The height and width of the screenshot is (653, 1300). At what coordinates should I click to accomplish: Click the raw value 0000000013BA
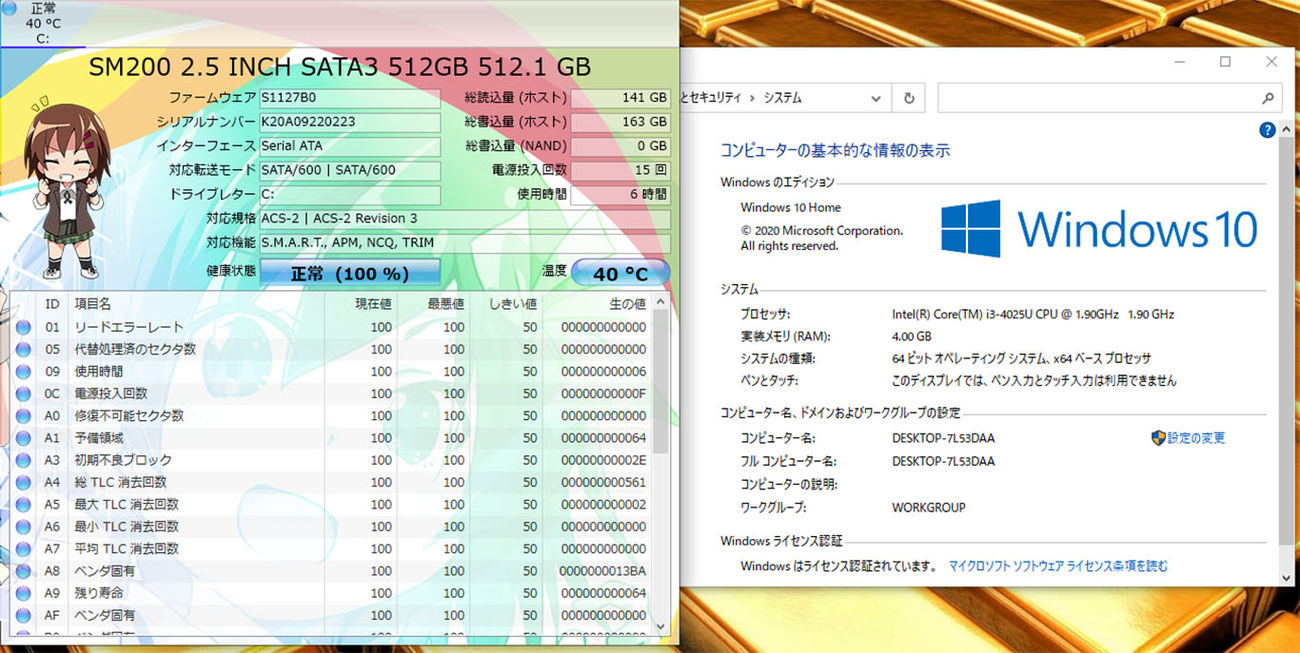pos(604,571)
